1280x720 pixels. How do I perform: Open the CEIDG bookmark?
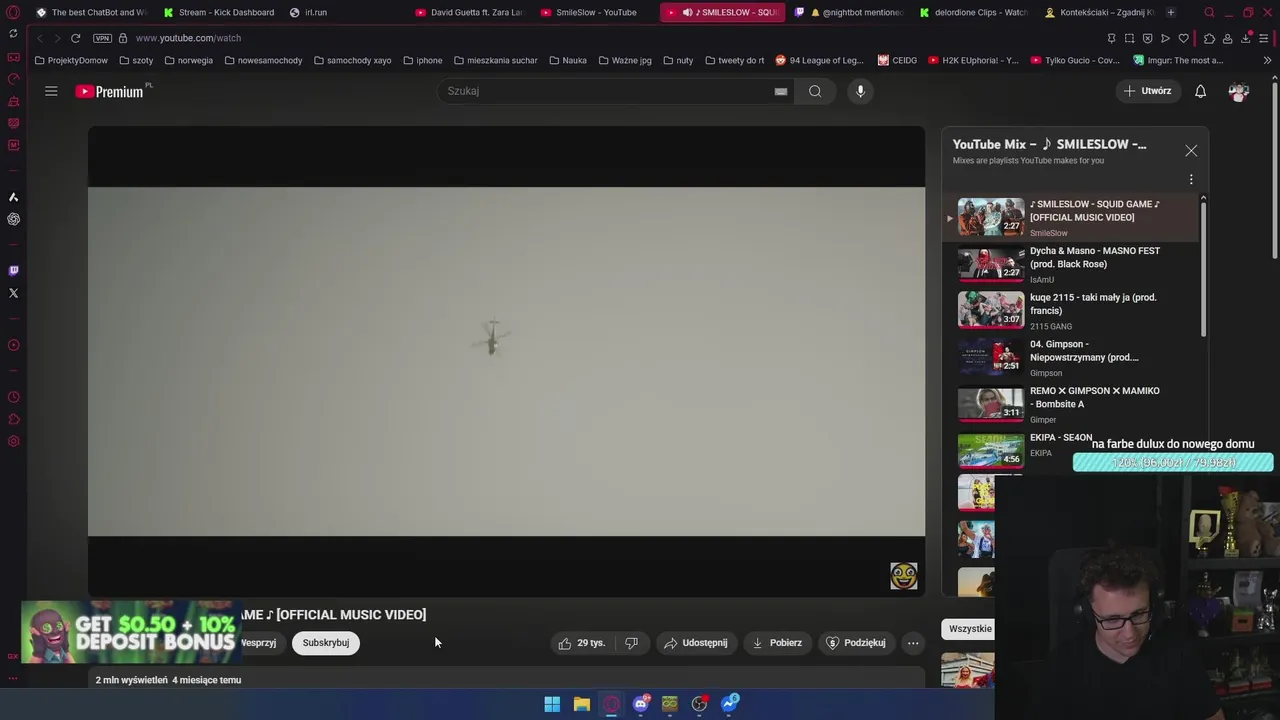point(897,60)
